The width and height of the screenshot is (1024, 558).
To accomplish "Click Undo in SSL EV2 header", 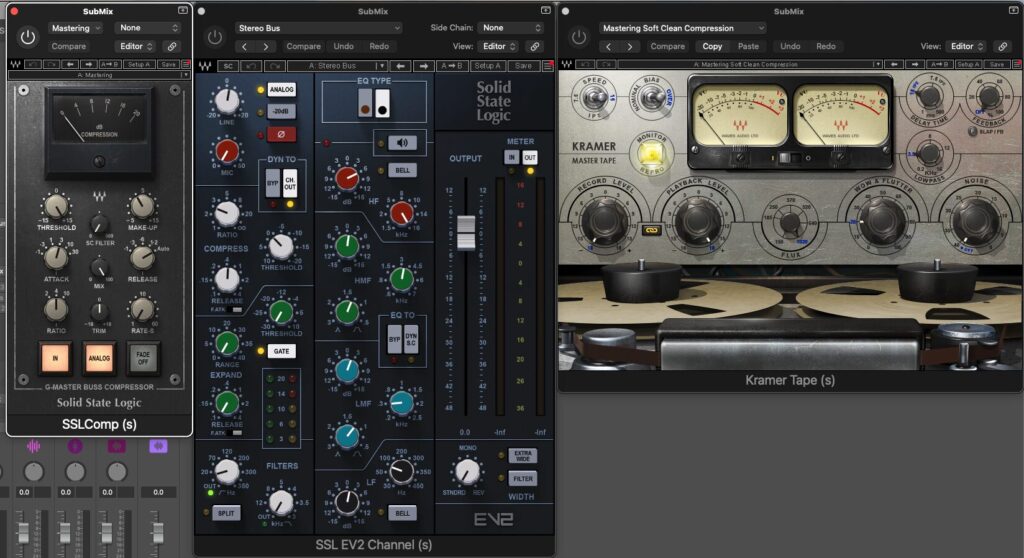I will click(x=344, y=46).
